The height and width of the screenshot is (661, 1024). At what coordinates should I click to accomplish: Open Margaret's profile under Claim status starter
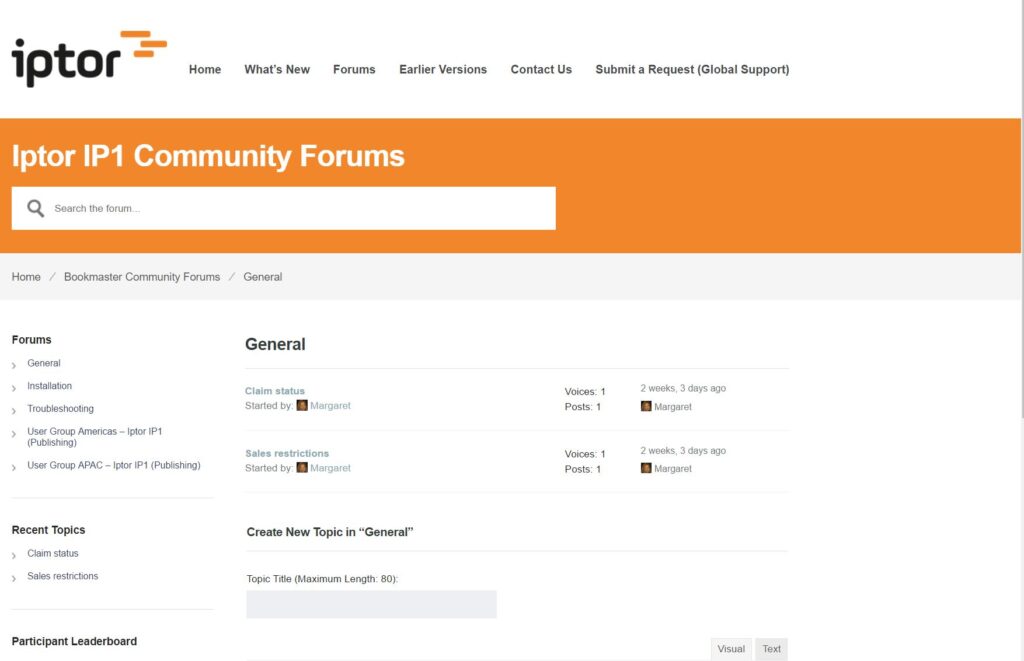[x=330, y=406]
